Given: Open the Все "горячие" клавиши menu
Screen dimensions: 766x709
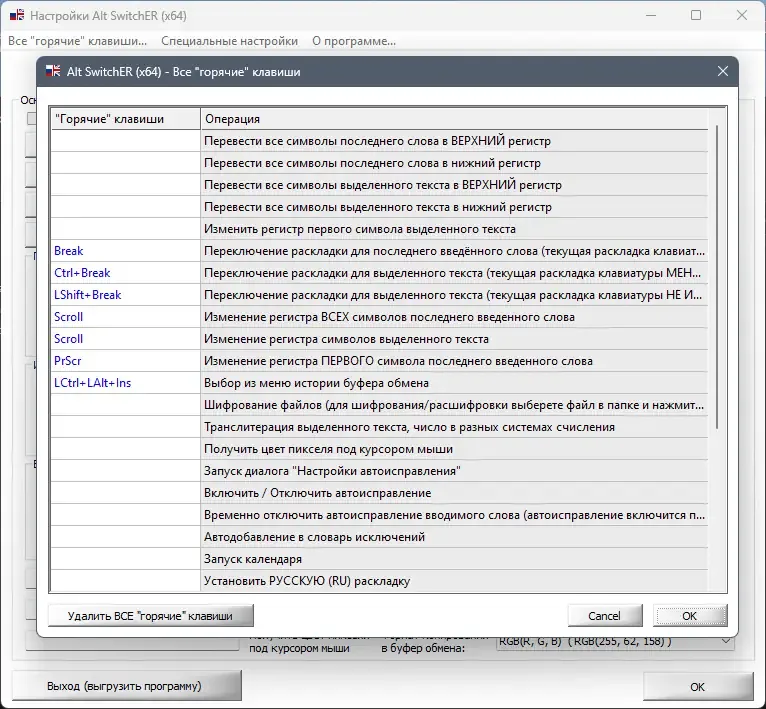Looking at the screenshot, I should [77, 41].
